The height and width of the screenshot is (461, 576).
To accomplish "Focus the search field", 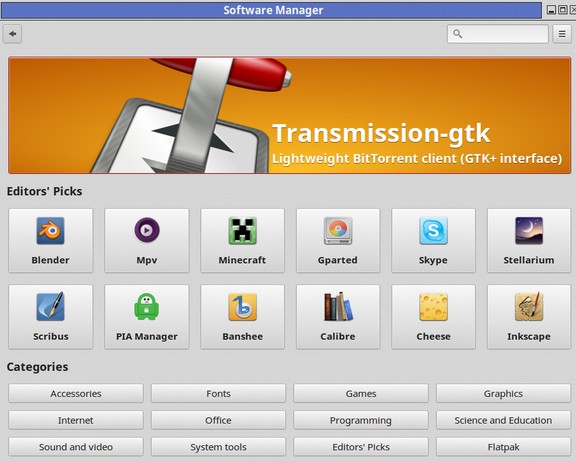I will [498, 34].
